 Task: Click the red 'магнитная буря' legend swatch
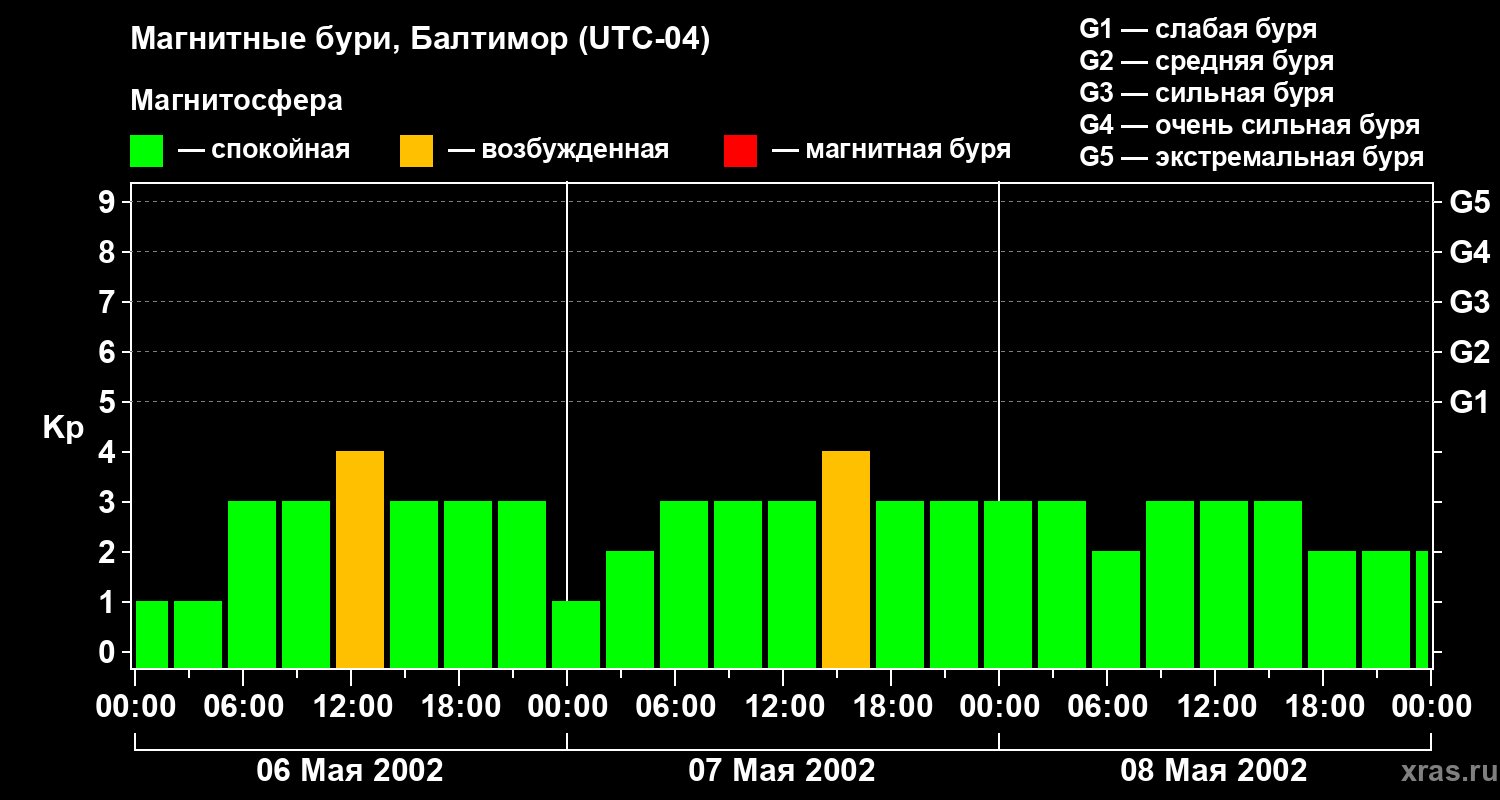point(740,151)
